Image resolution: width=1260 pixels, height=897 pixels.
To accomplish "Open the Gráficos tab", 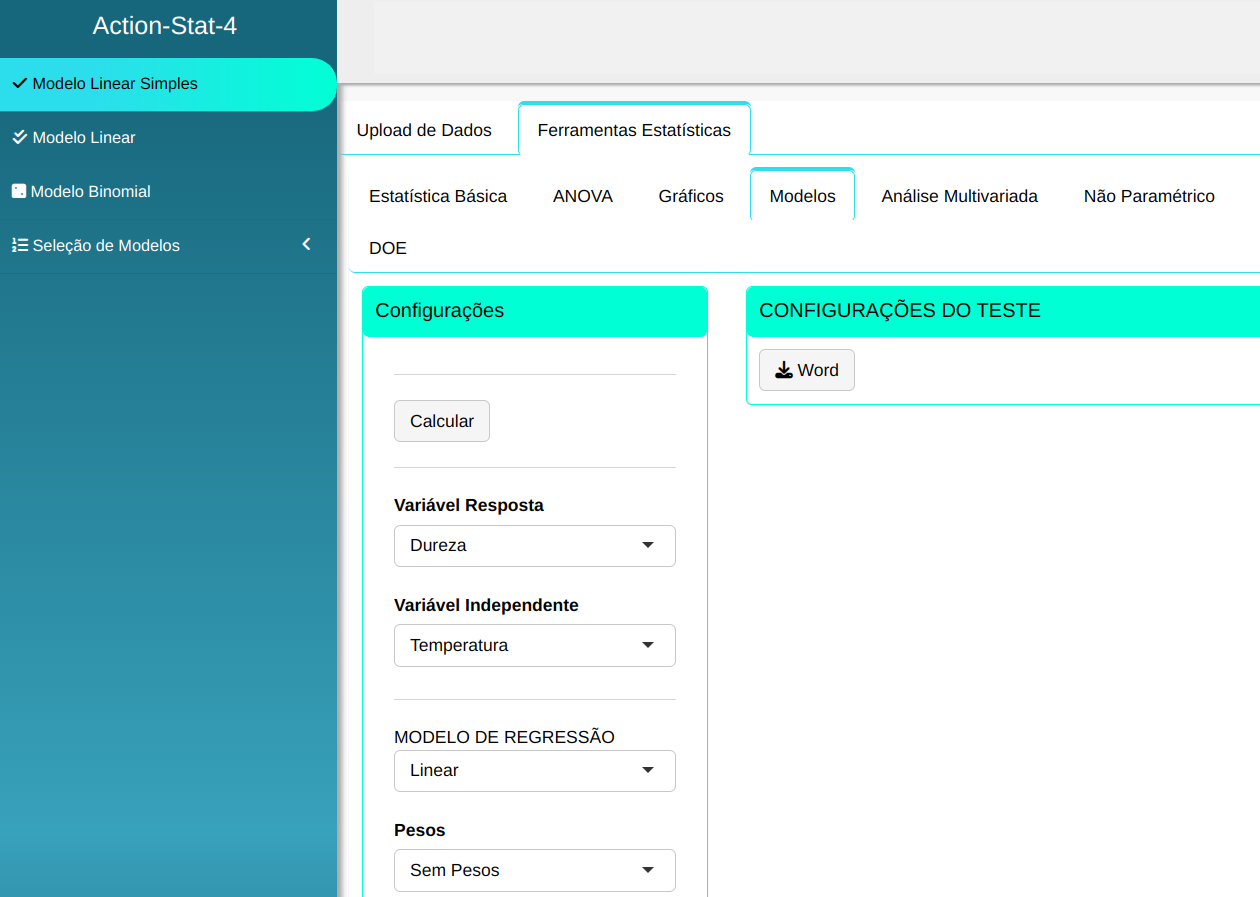I will (691, 196).
